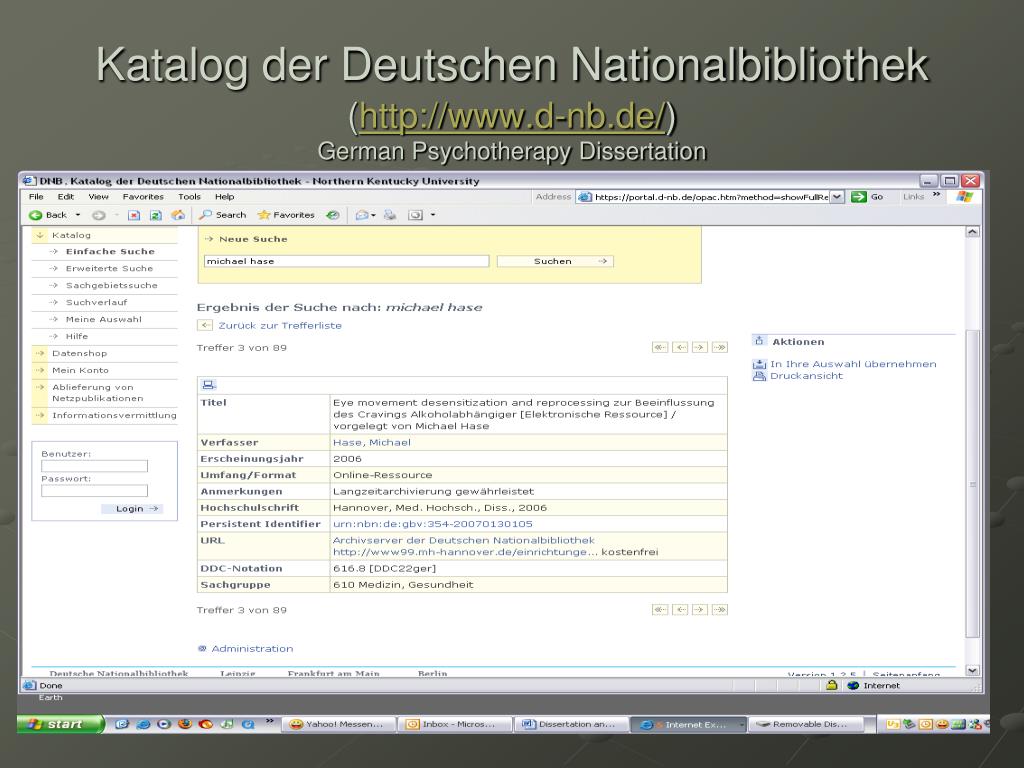Click the last-result arrow above the record table

[720, 347]
